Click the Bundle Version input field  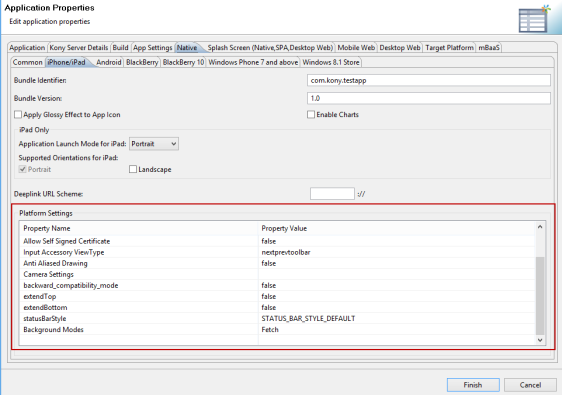point(429,98)
